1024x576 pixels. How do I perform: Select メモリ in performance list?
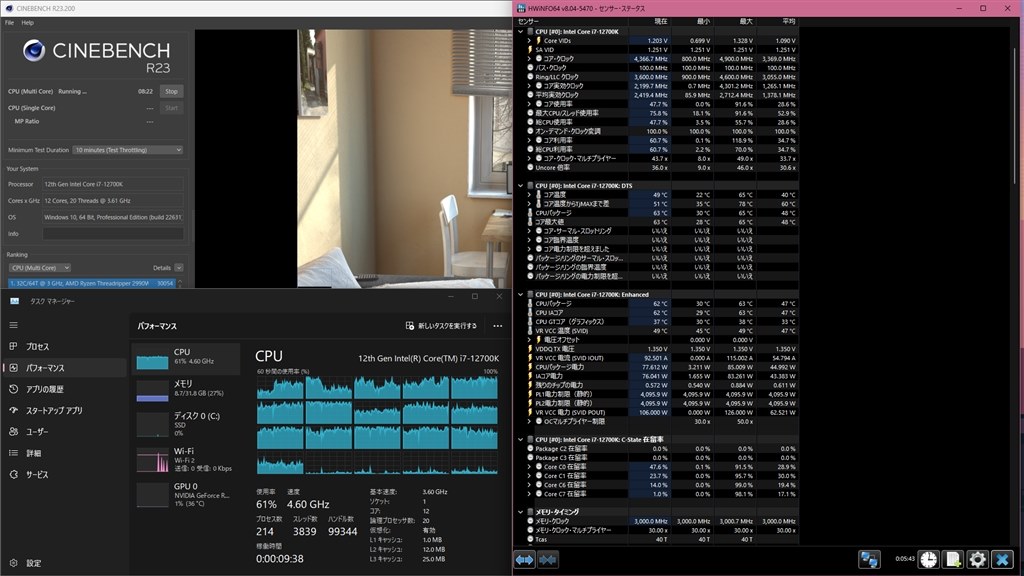click(186, 389)
